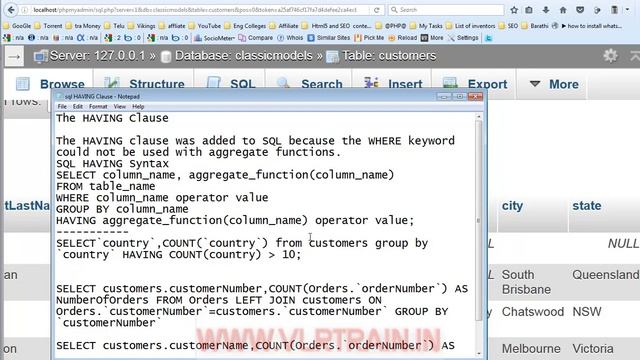Go to the Firefox Home icon
The width and height of the screenshot is (640, 360).
563,10
